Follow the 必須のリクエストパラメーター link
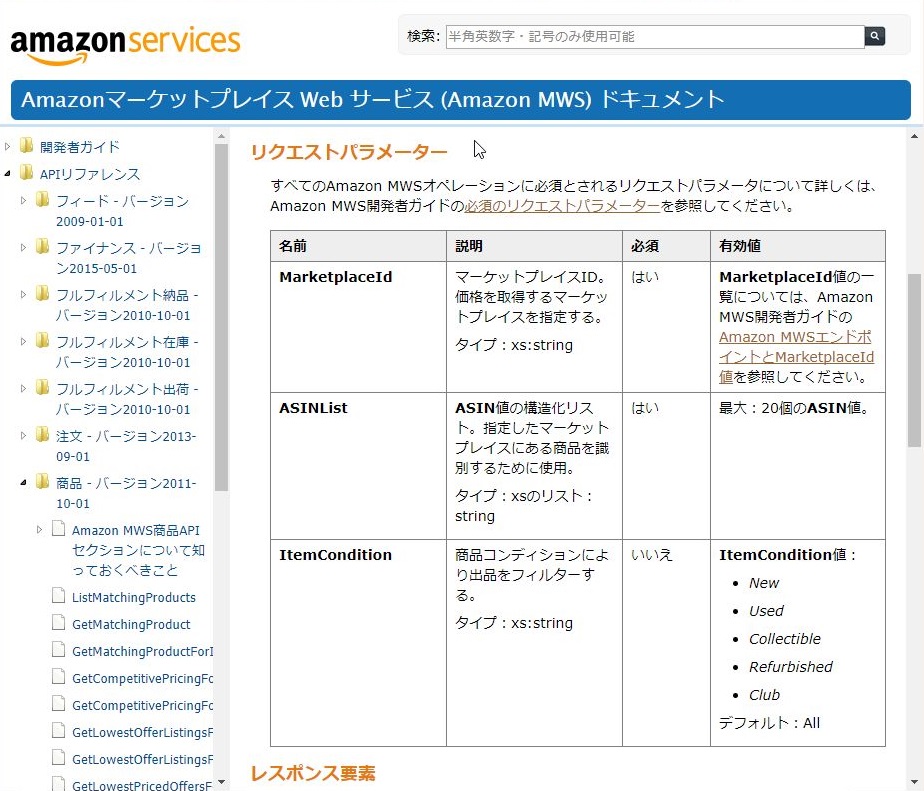 click(x=562, y=206)
